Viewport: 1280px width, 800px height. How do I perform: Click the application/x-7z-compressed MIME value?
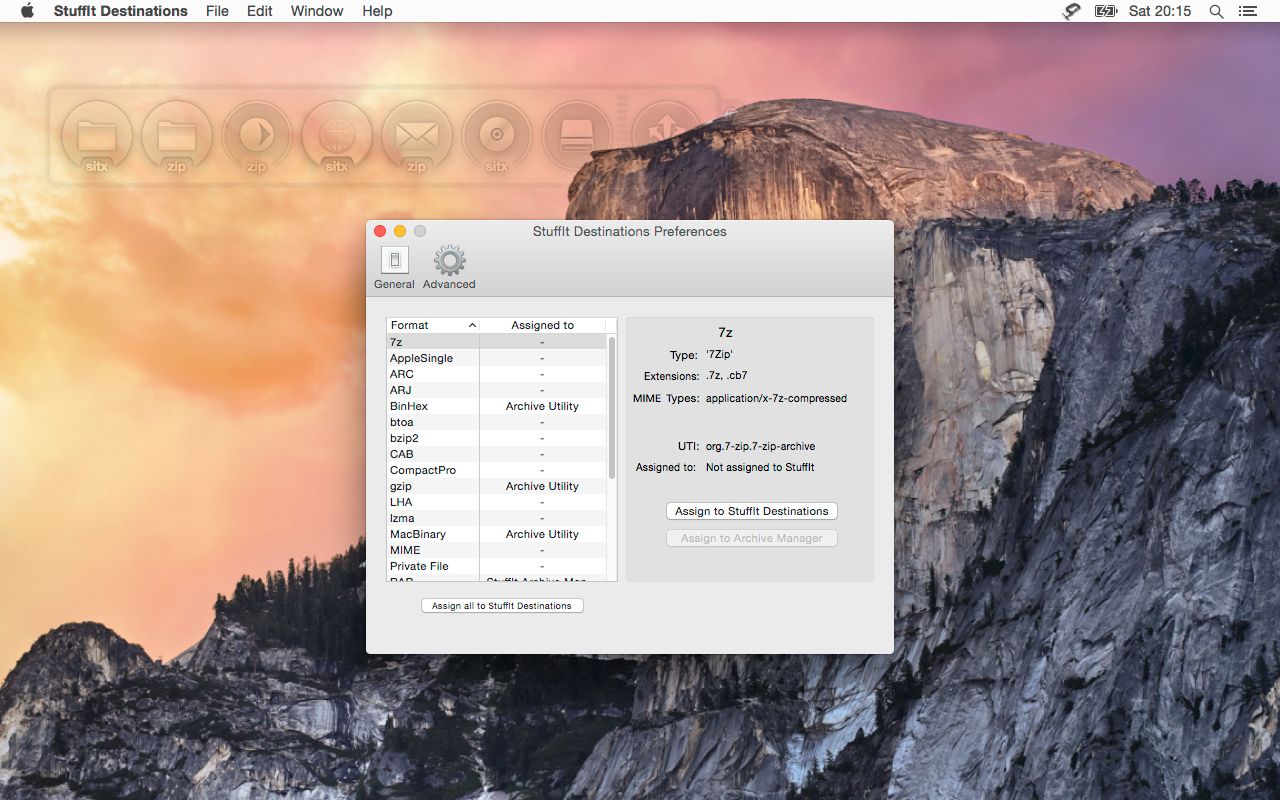(x=776, y=398)
